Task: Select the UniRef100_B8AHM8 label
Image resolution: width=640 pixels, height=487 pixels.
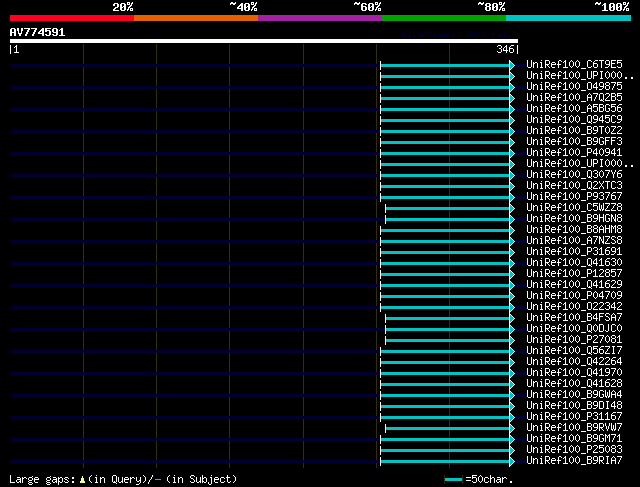Action: (574, 230)
